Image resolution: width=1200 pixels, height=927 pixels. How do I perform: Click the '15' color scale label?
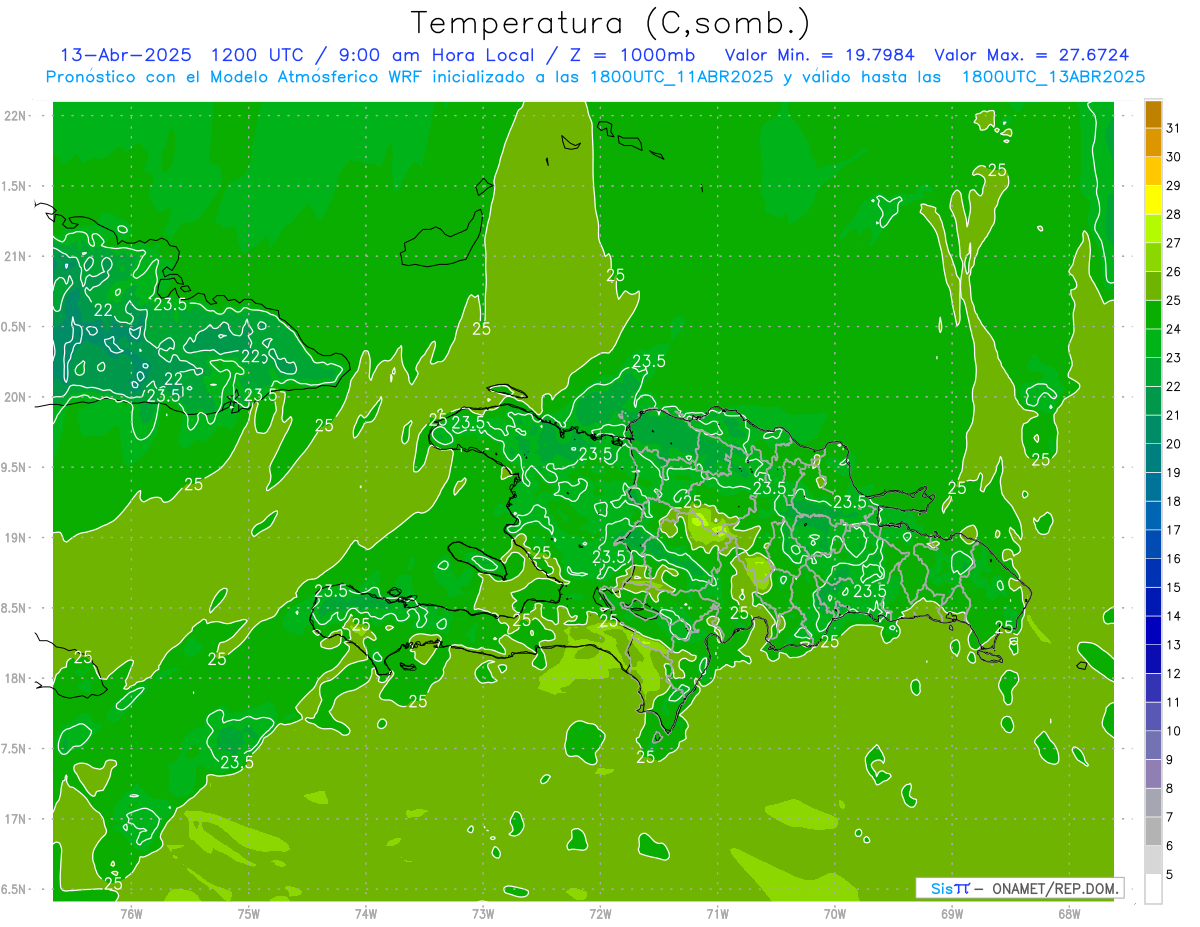pyautogui.click(x=1174, y=587)
